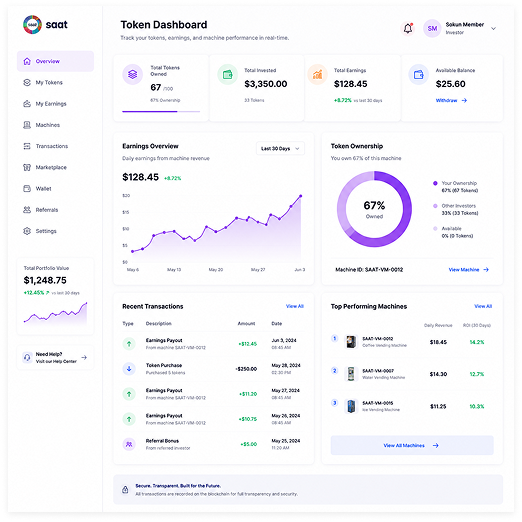Expand the Sokun Member account menu chevron

pyautogui.click(x=493, y=29)
